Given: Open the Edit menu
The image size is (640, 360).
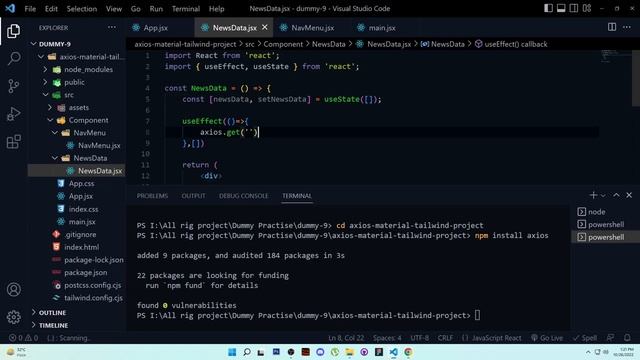Looking at the screenshot, I should click(51, 9).
